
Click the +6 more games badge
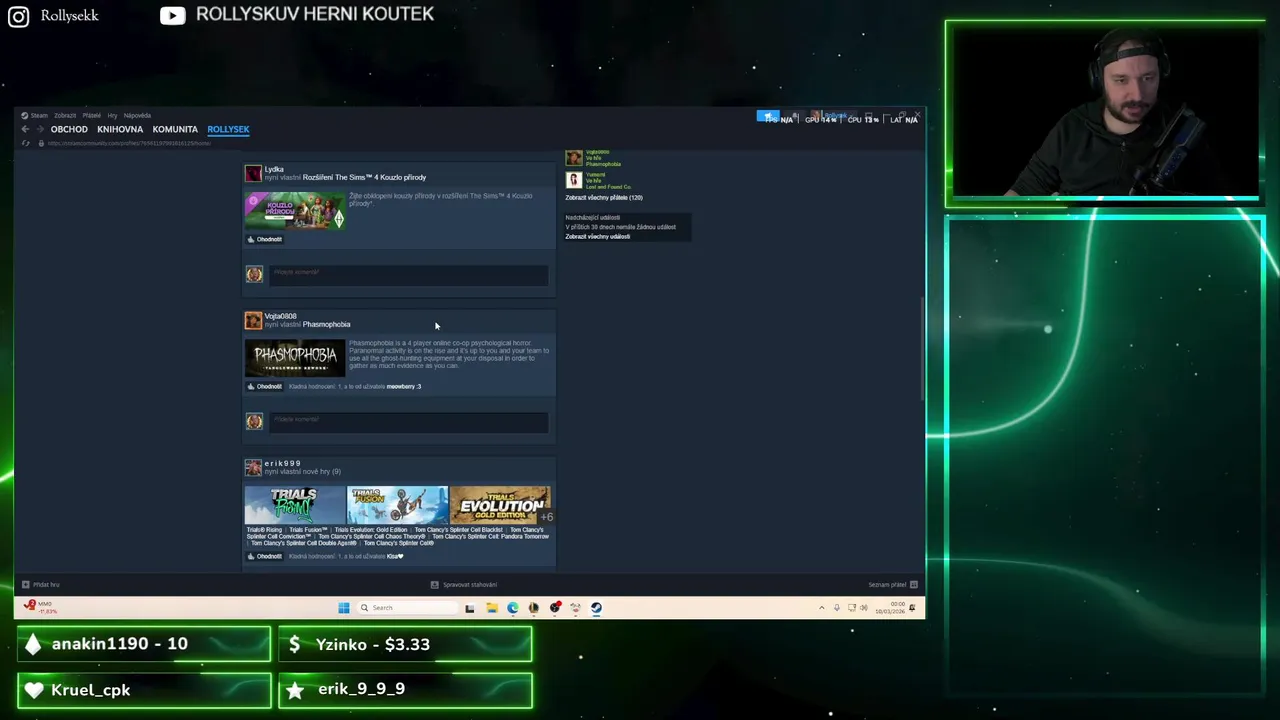coord(546,517)
